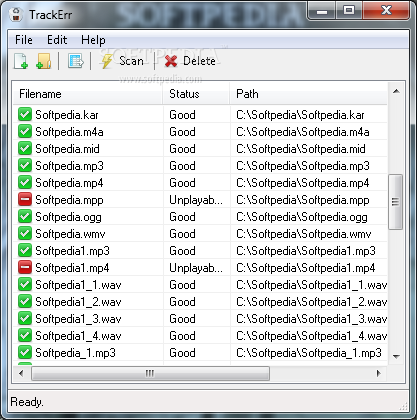Select the filename Softpedia1_3.wav

tap(78, 319)
